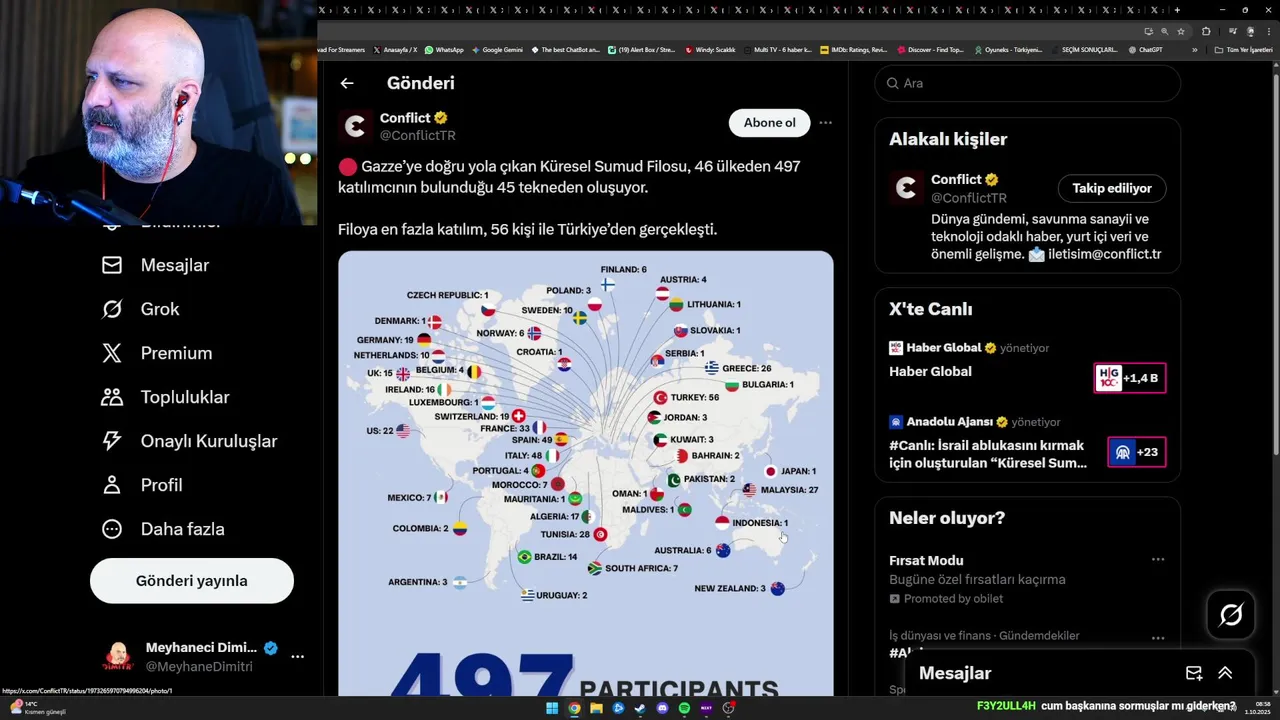Open Grok from the left sidebar
The width and height of the screenshot is (1280, 720).
point(140,309)
